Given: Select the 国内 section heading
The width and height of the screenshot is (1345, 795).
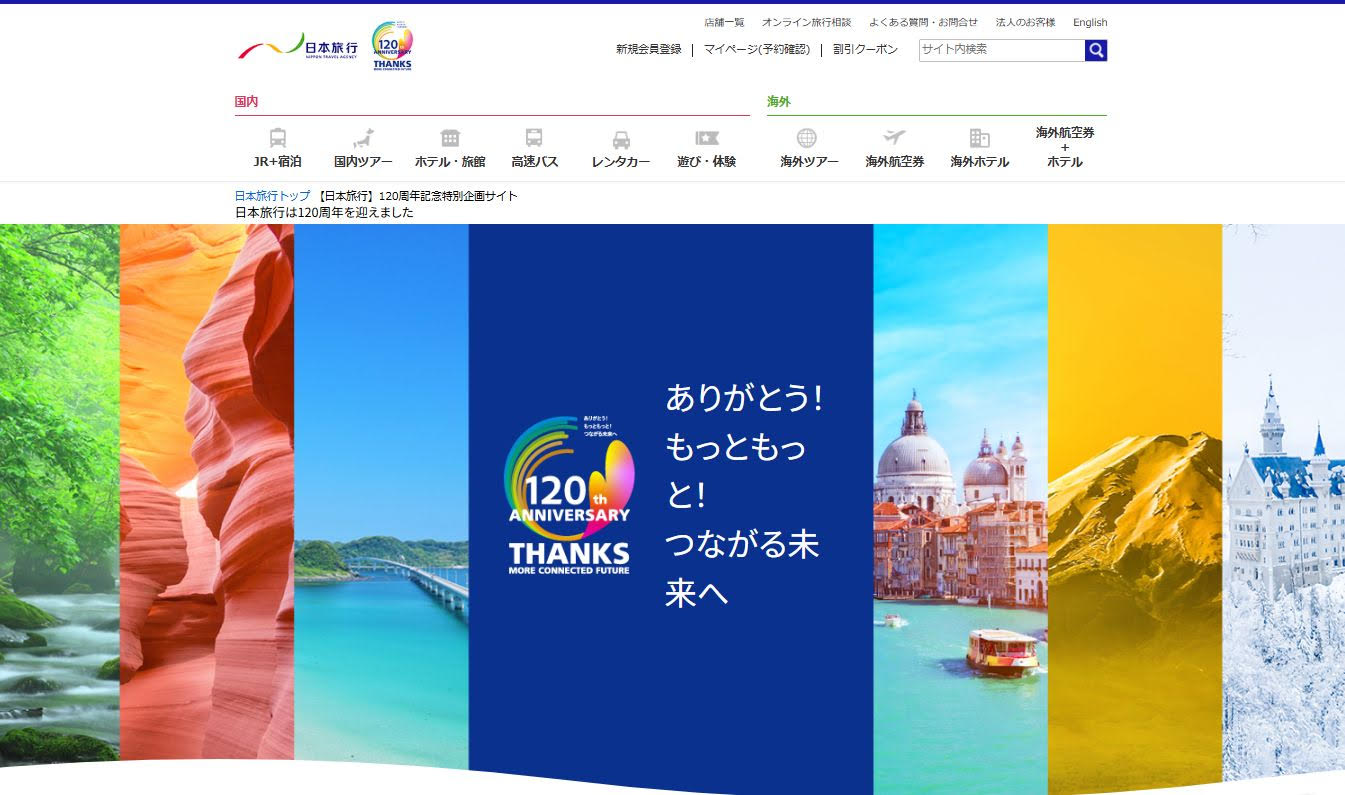Looking at the screenshot, I should pos(246,102).
